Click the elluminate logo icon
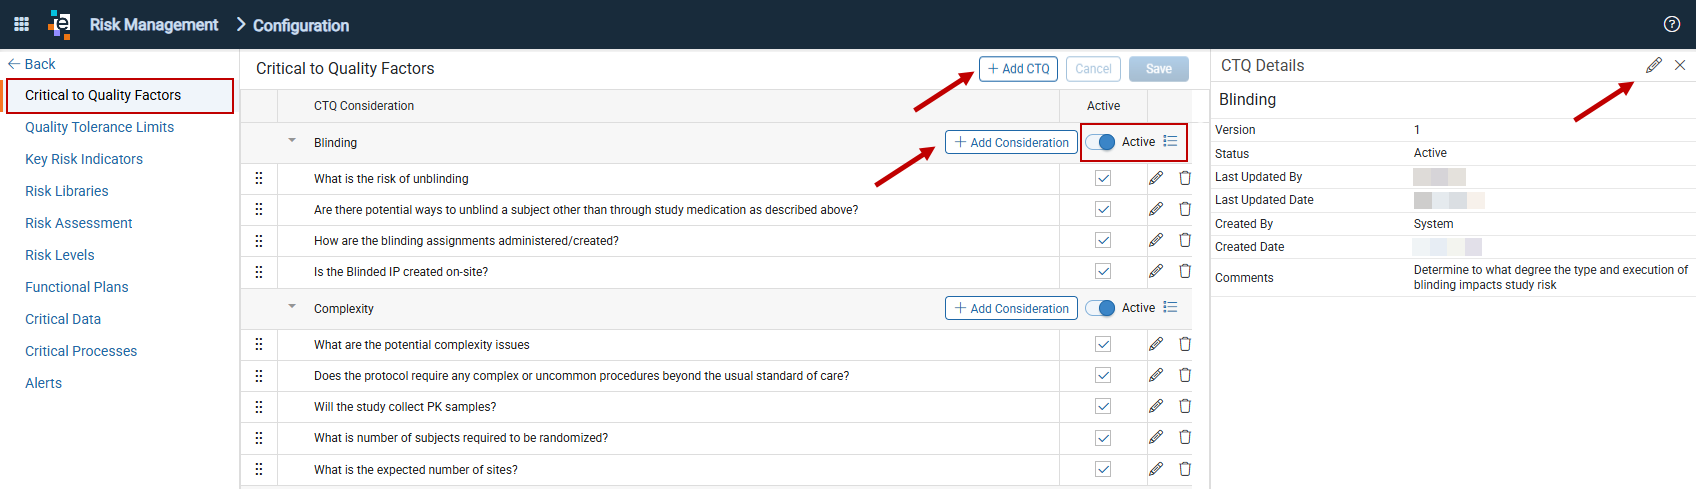 (60, 24)
